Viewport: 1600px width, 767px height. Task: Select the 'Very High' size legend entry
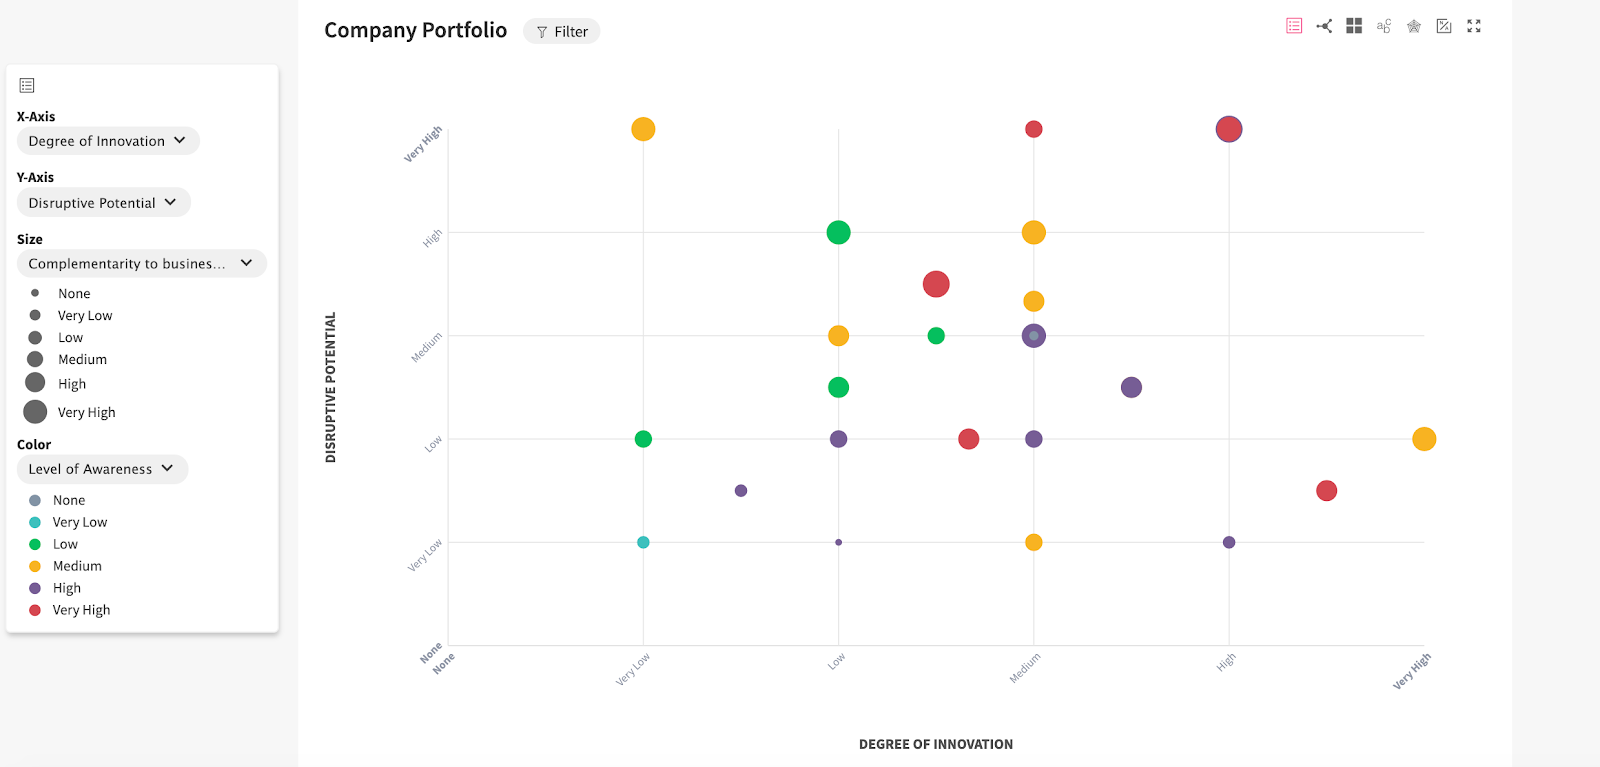pos(85,411)
